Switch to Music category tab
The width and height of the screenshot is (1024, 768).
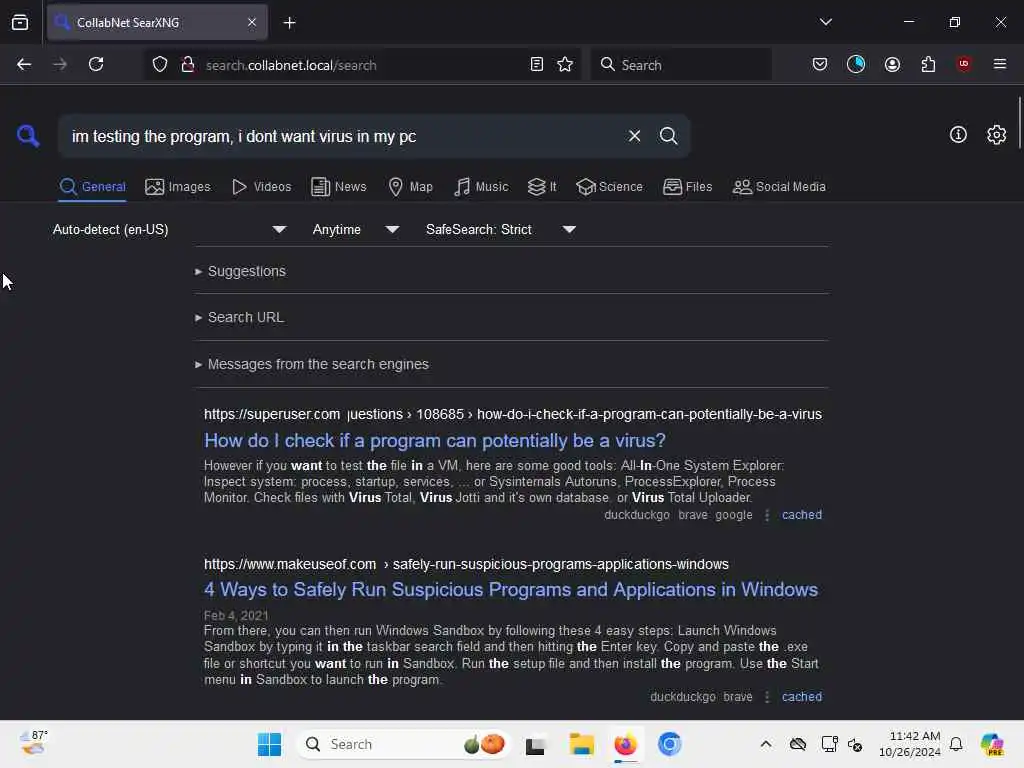481,187
